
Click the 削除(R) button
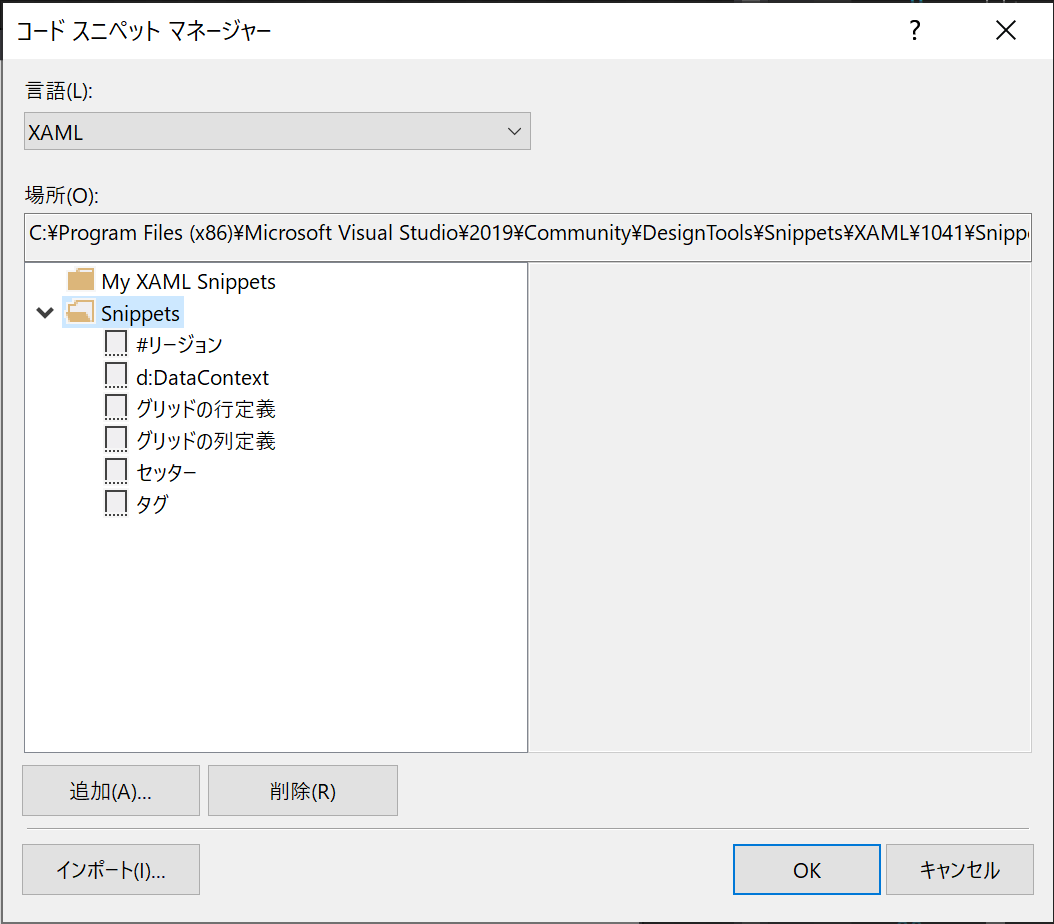coord(302,790)
